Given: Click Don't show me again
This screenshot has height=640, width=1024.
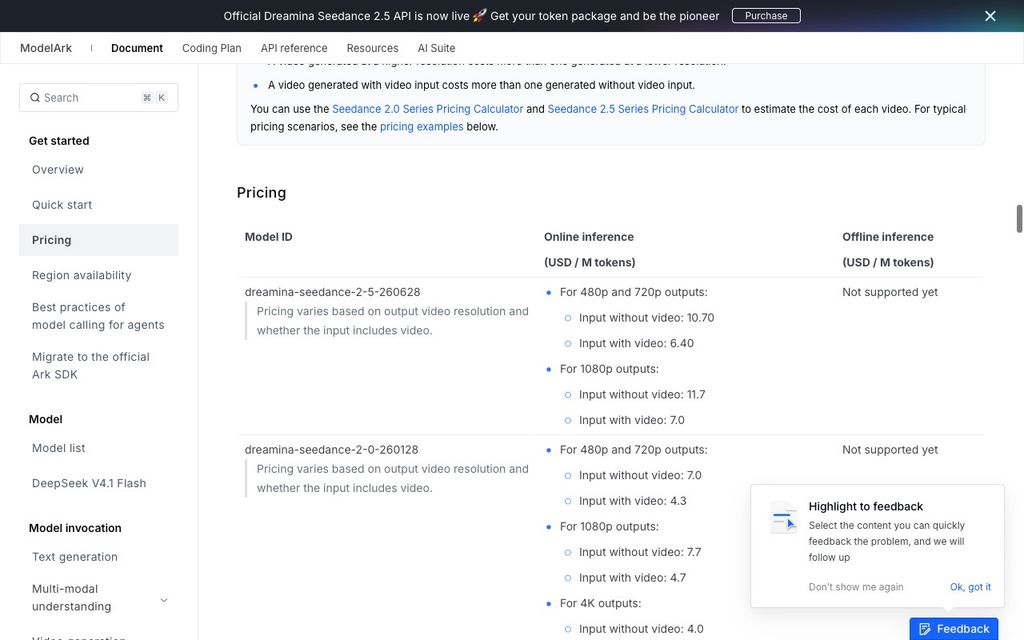Looking at the screenshot, I should coord(856,587).
